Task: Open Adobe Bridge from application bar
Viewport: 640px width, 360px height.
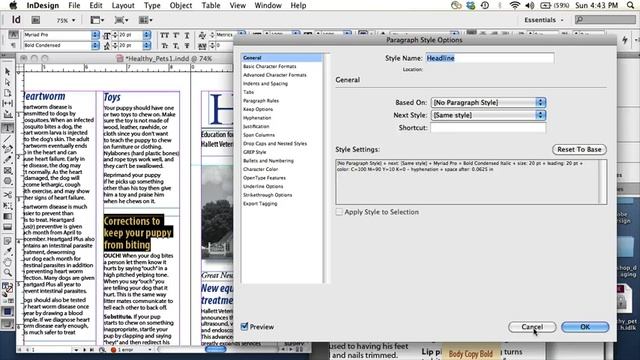Action: (x=36, y=20)
